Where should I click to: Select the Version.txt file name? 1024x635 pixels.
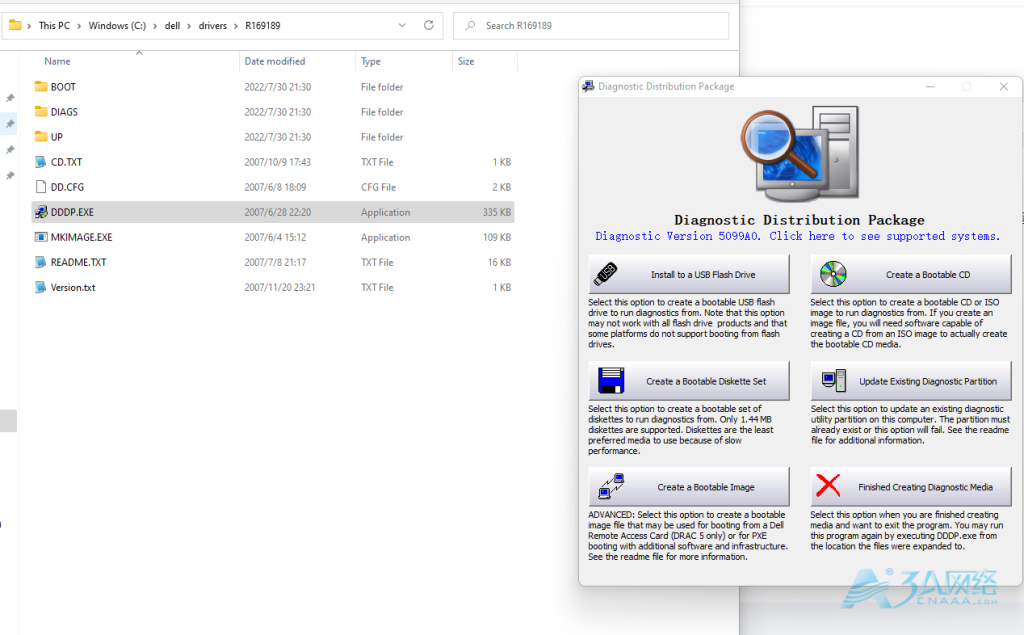point(73,287)
